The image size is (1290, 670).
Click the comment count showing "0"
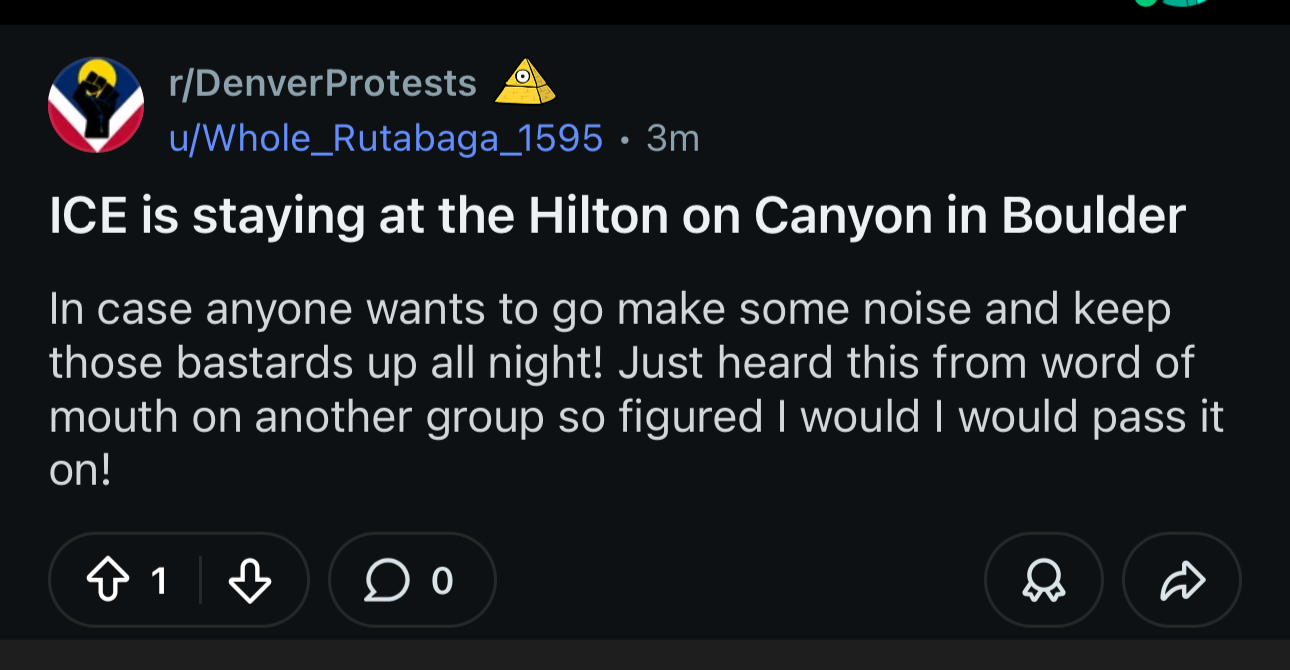click(442, 580)
